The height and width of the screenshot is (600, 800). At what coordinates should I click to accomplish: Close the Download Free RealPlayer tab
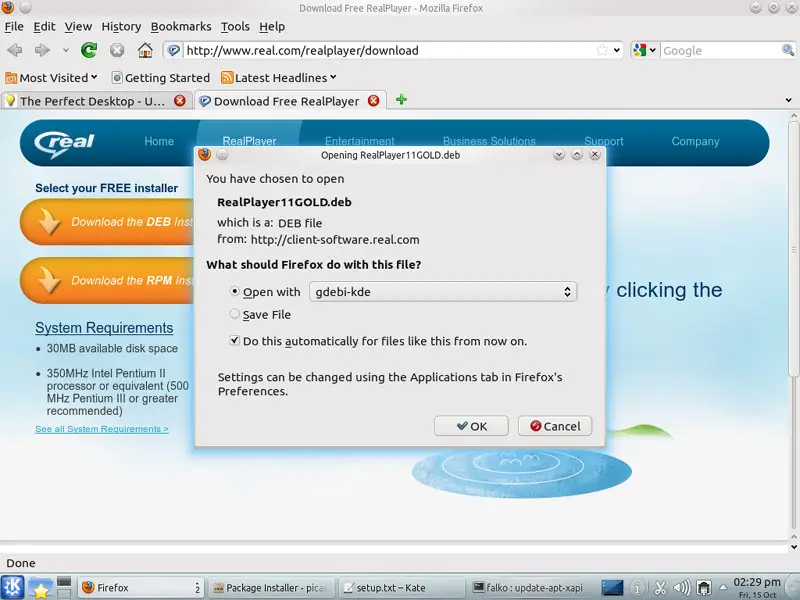(x=373, y=101)
